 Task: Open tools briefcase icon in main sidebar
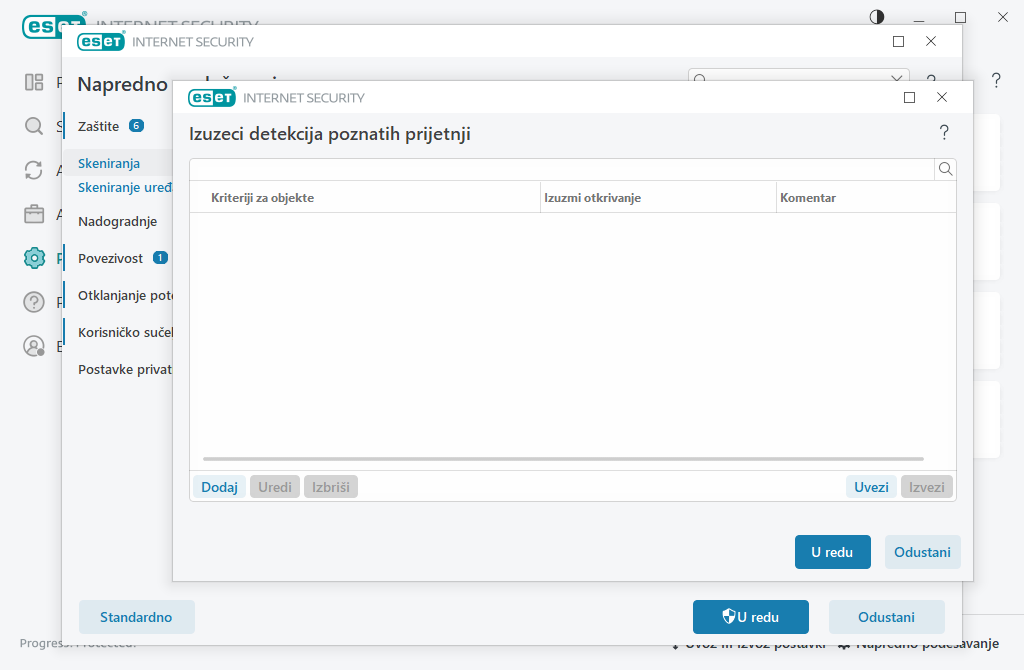click(34, 214)
